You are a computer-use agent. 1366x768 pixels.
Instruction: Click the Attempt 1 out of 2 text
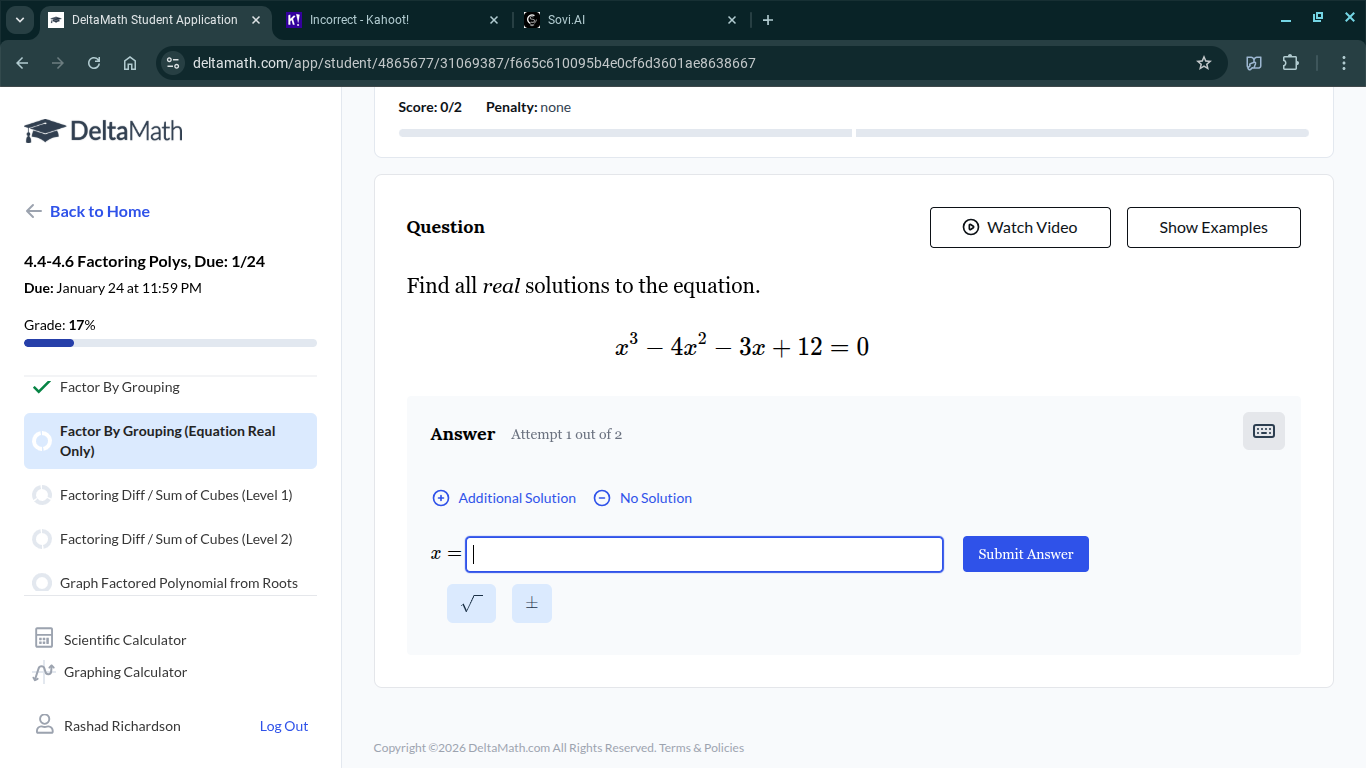click(566, 434)
